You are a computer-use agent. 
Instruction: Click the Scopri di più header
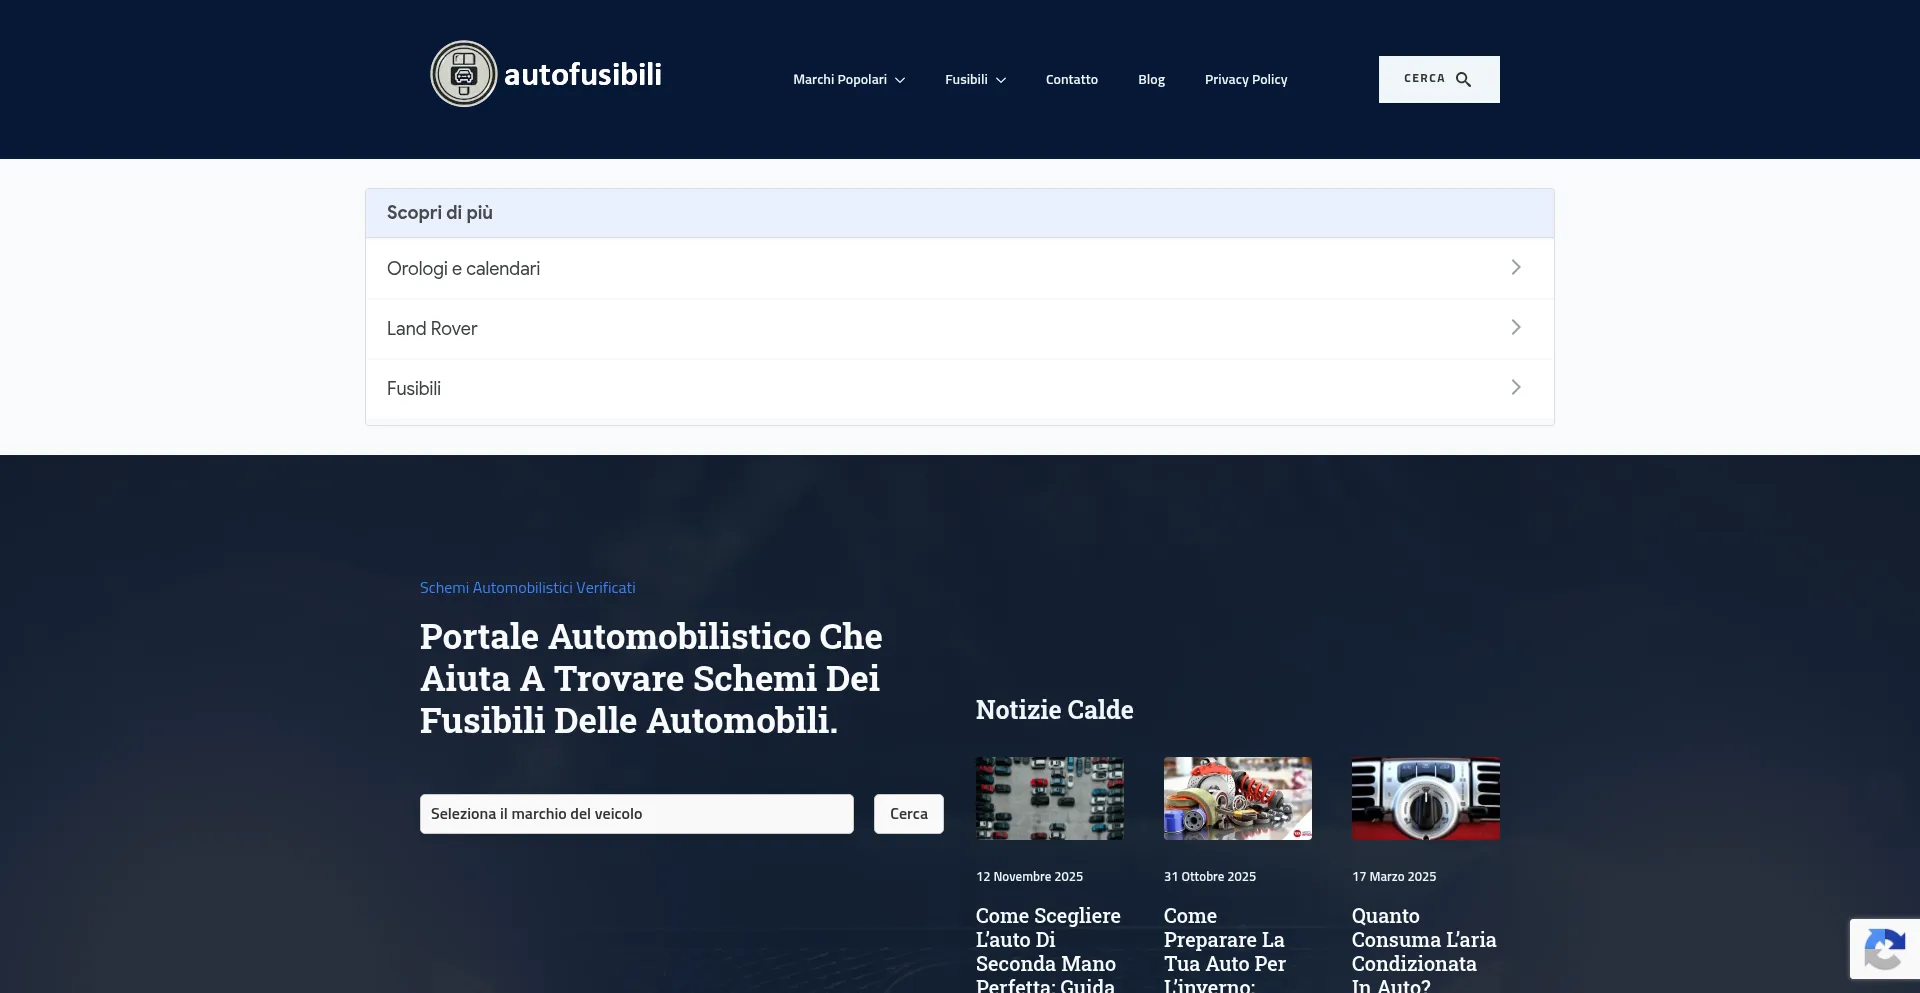coord(960,213)
